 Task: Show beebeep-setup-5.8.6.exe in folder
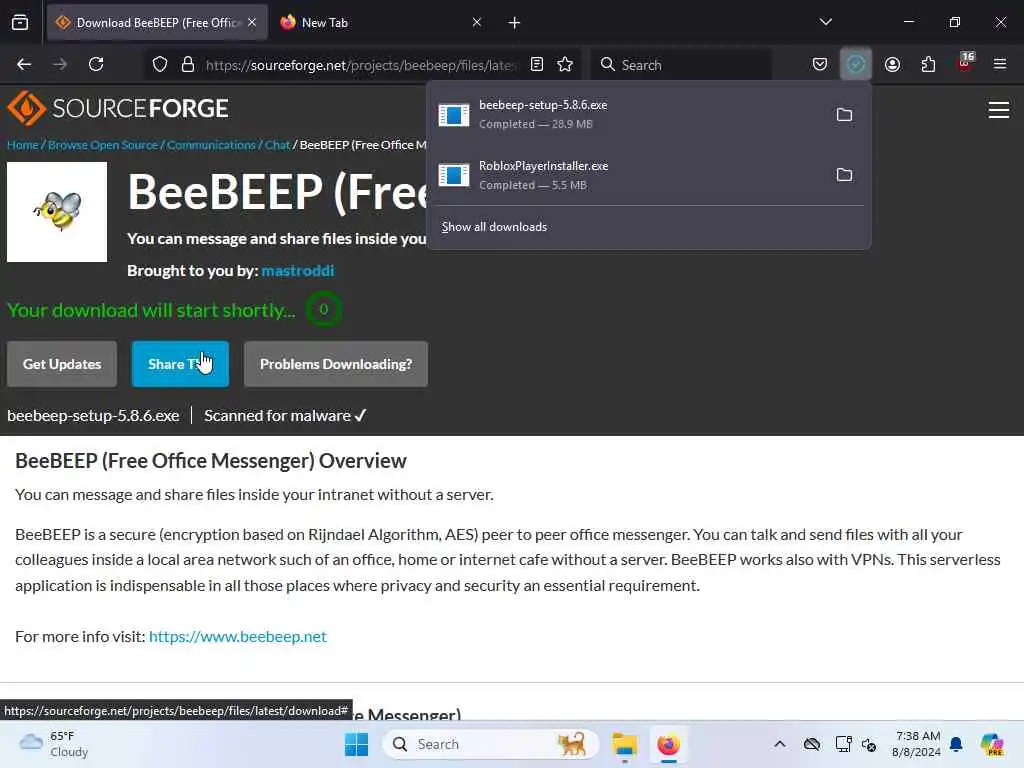point(844,115)
